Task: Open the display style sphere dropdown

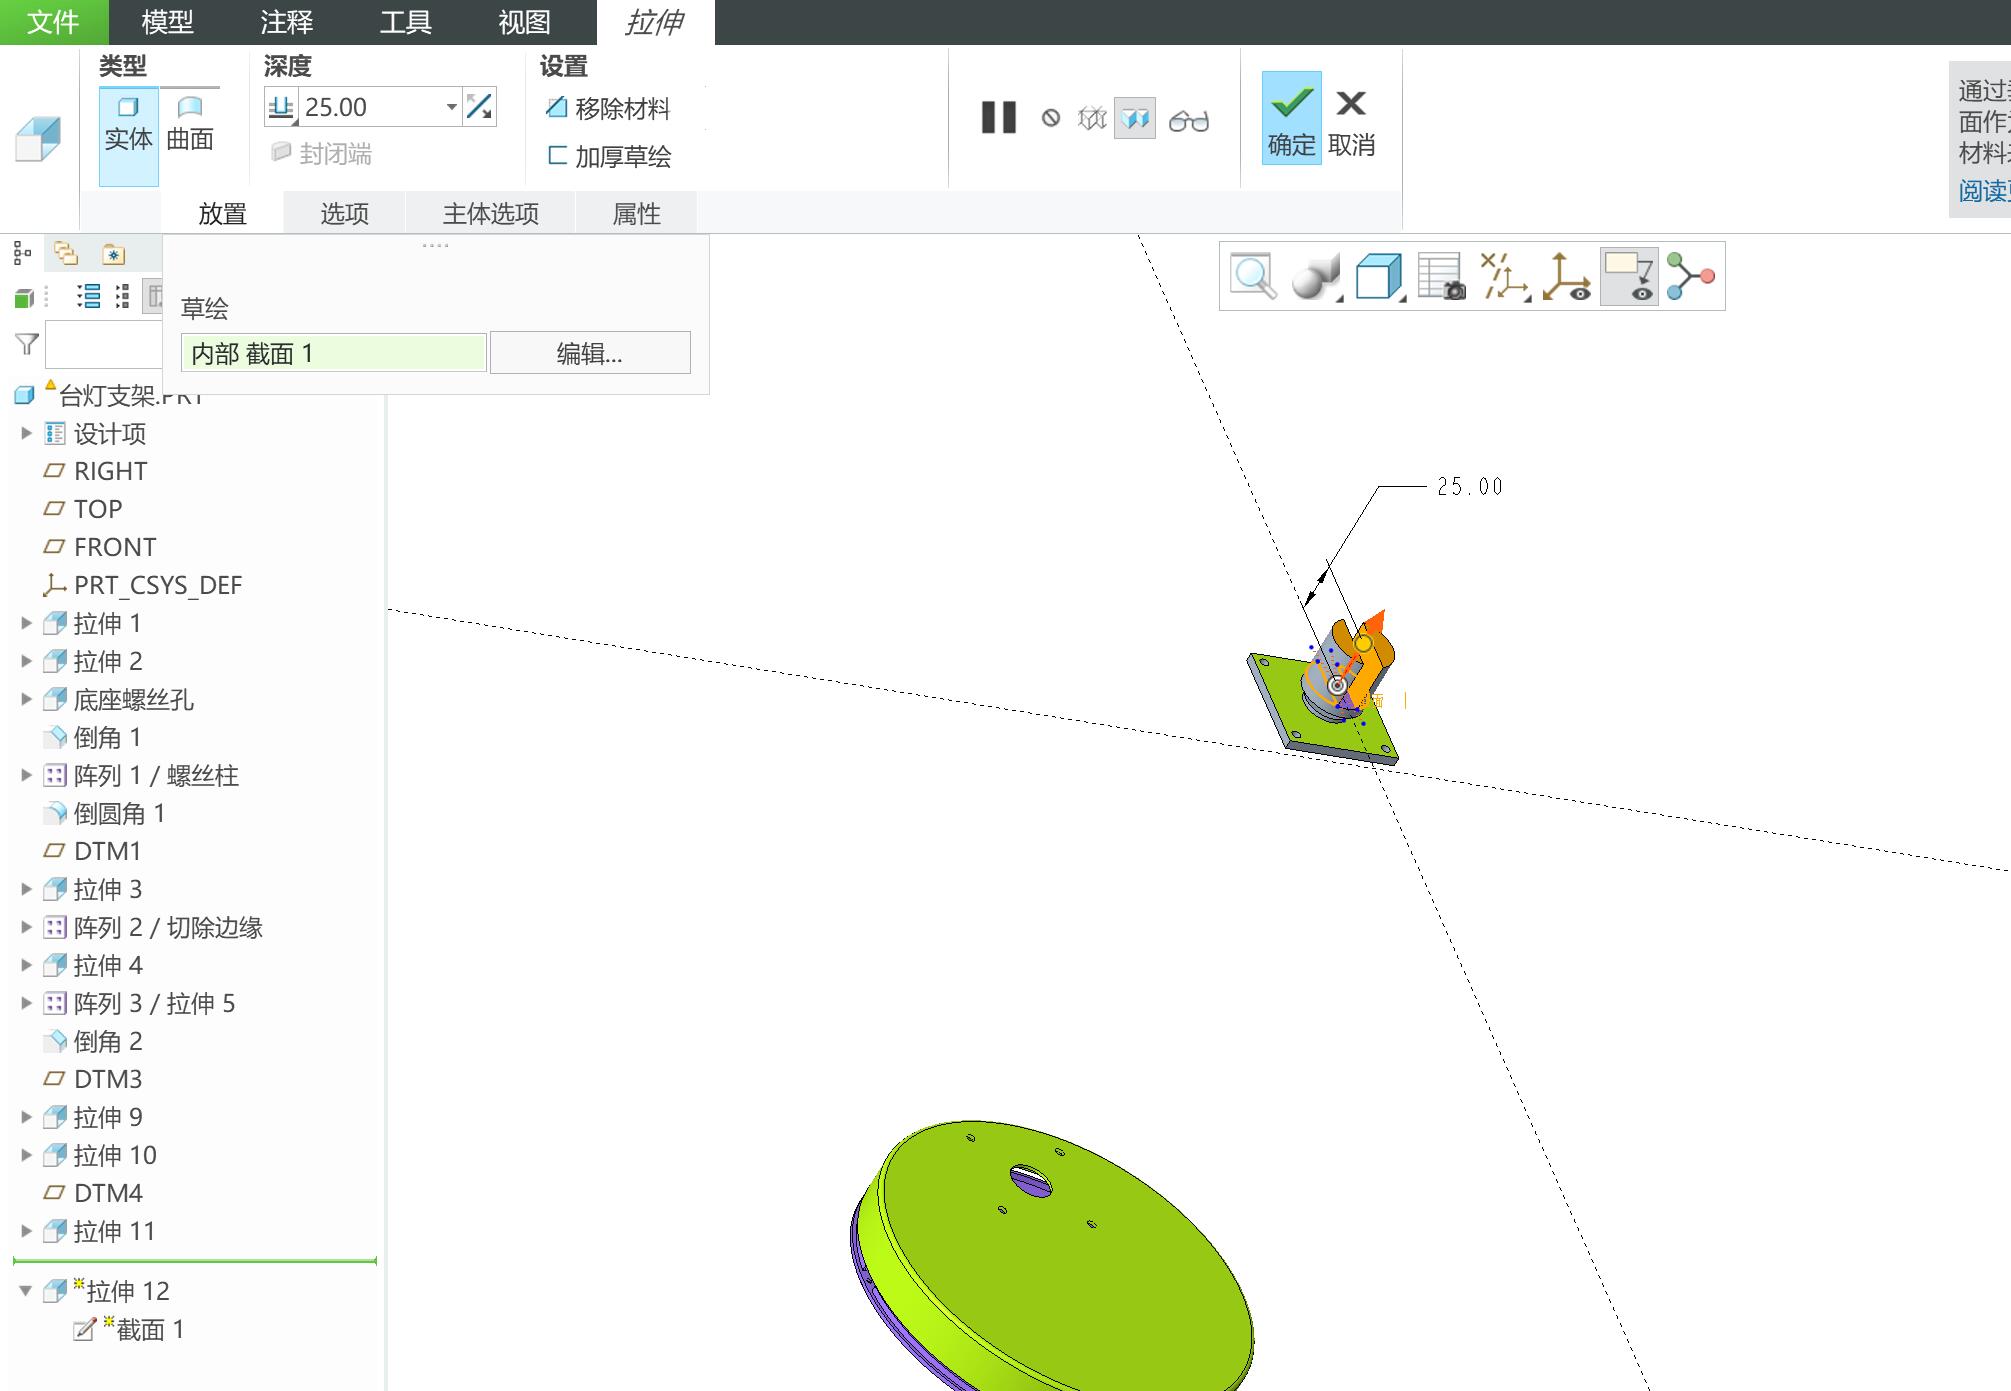Action: 1315,276
